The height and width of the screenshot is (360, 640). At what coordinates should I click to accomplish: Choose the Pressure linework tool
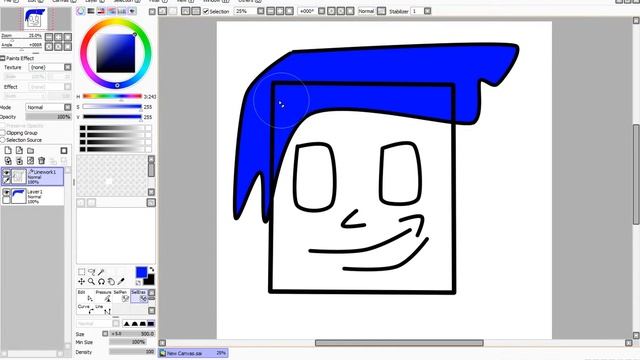104,296
